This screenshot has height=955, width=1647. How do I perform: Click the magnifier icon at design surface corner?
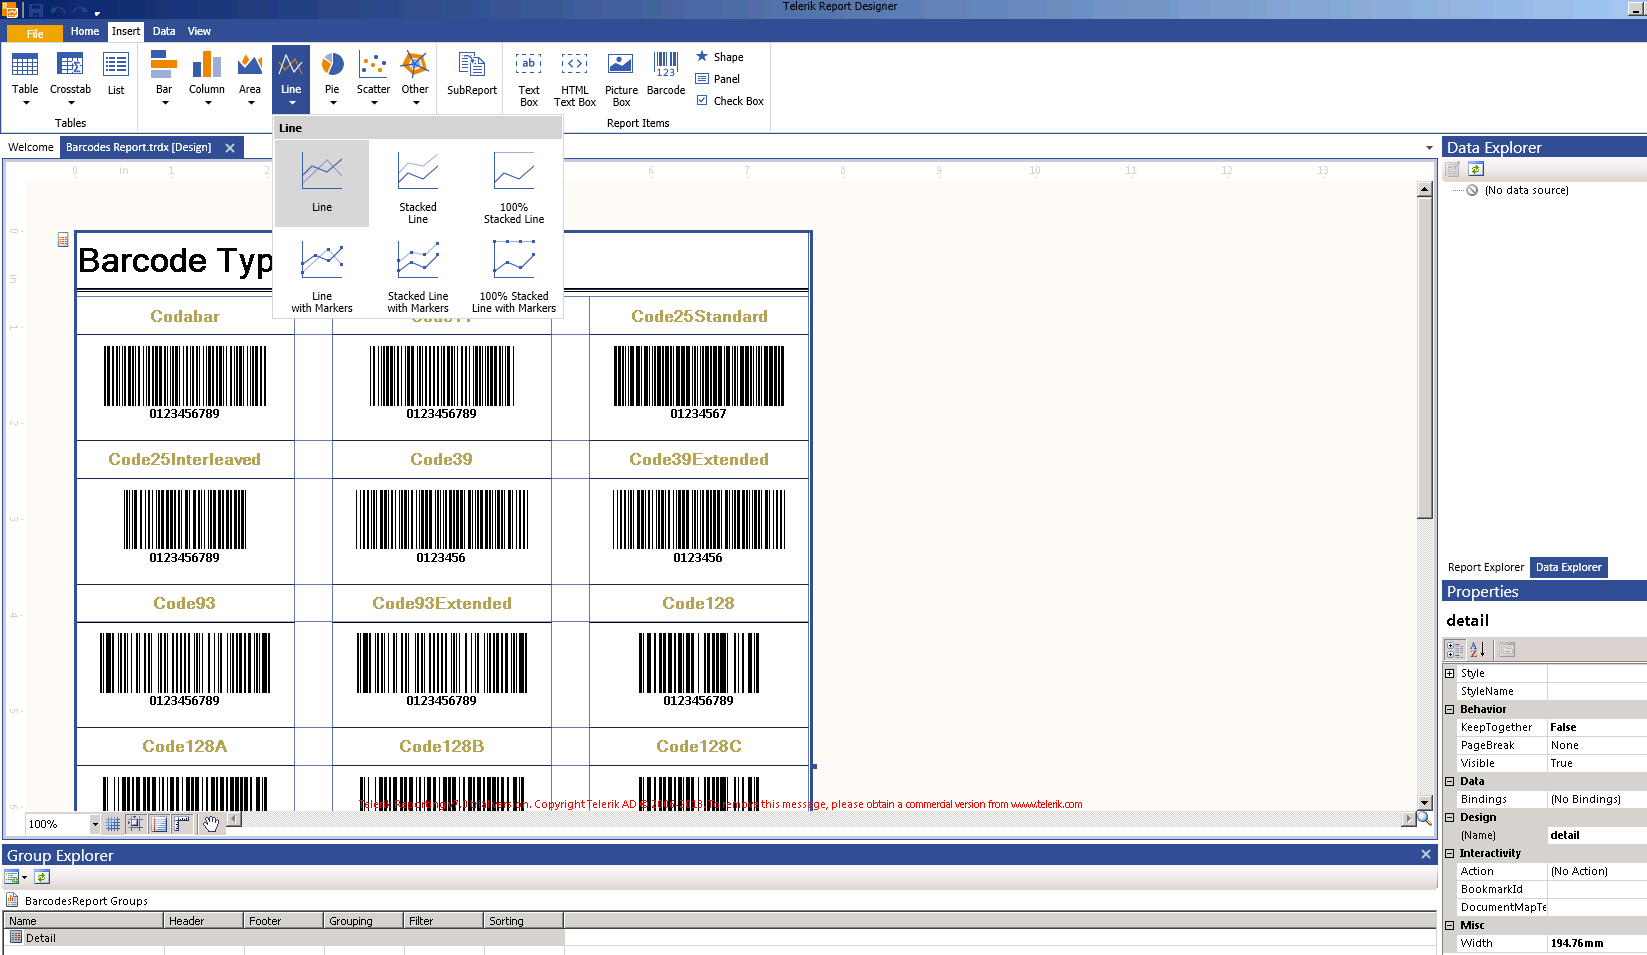tap(1424, 818)
